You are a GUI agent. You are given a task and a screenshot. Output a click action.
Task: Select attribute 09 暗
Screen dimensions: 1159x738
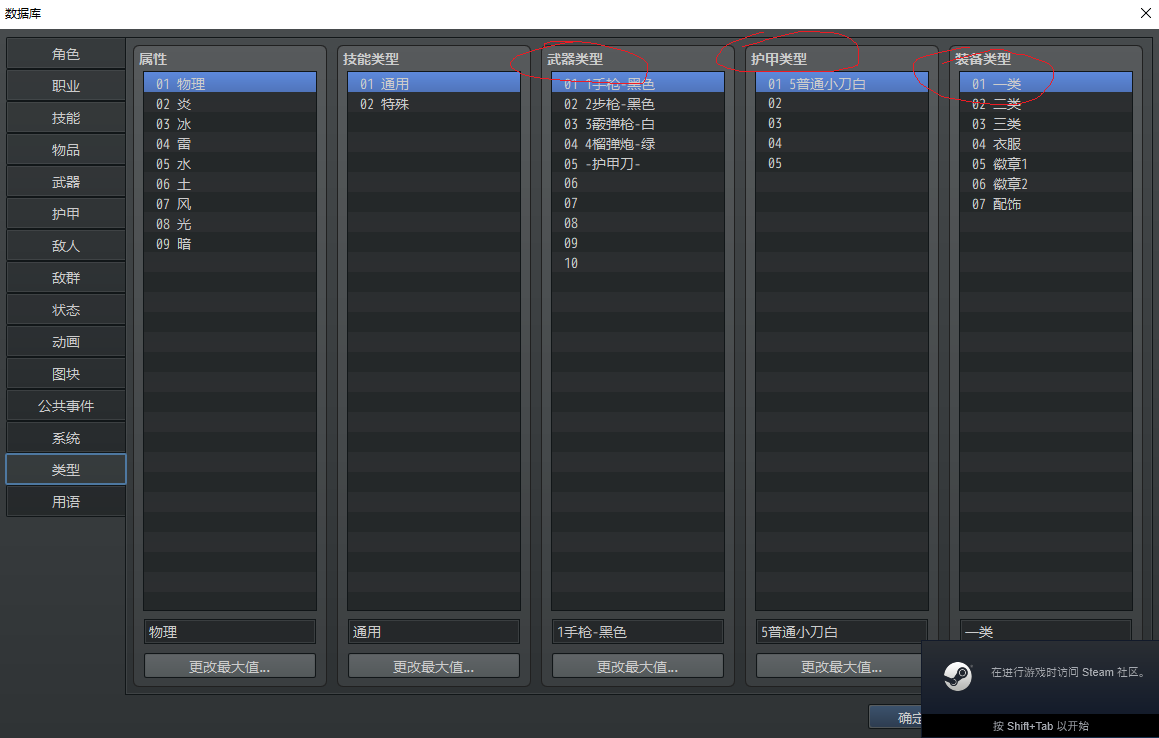pos(230,243)
